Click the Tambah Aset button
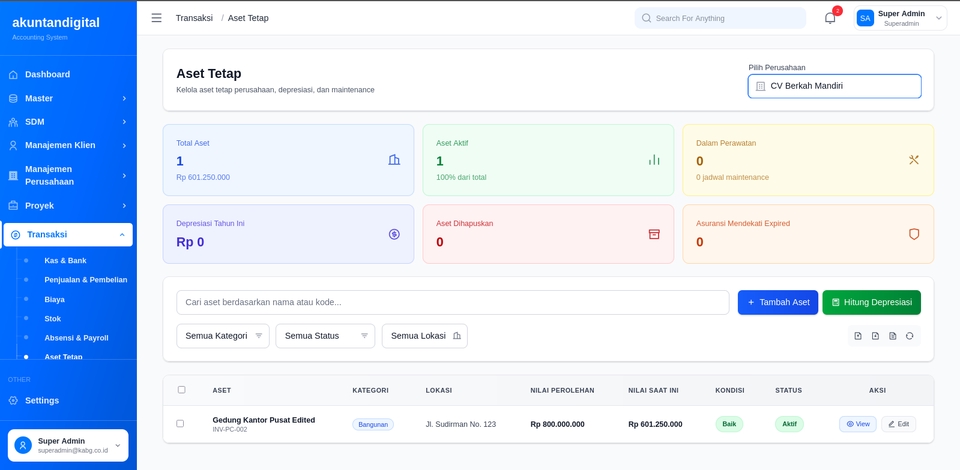The height and width of the screenshot is (470, 960). click(777, 302)
